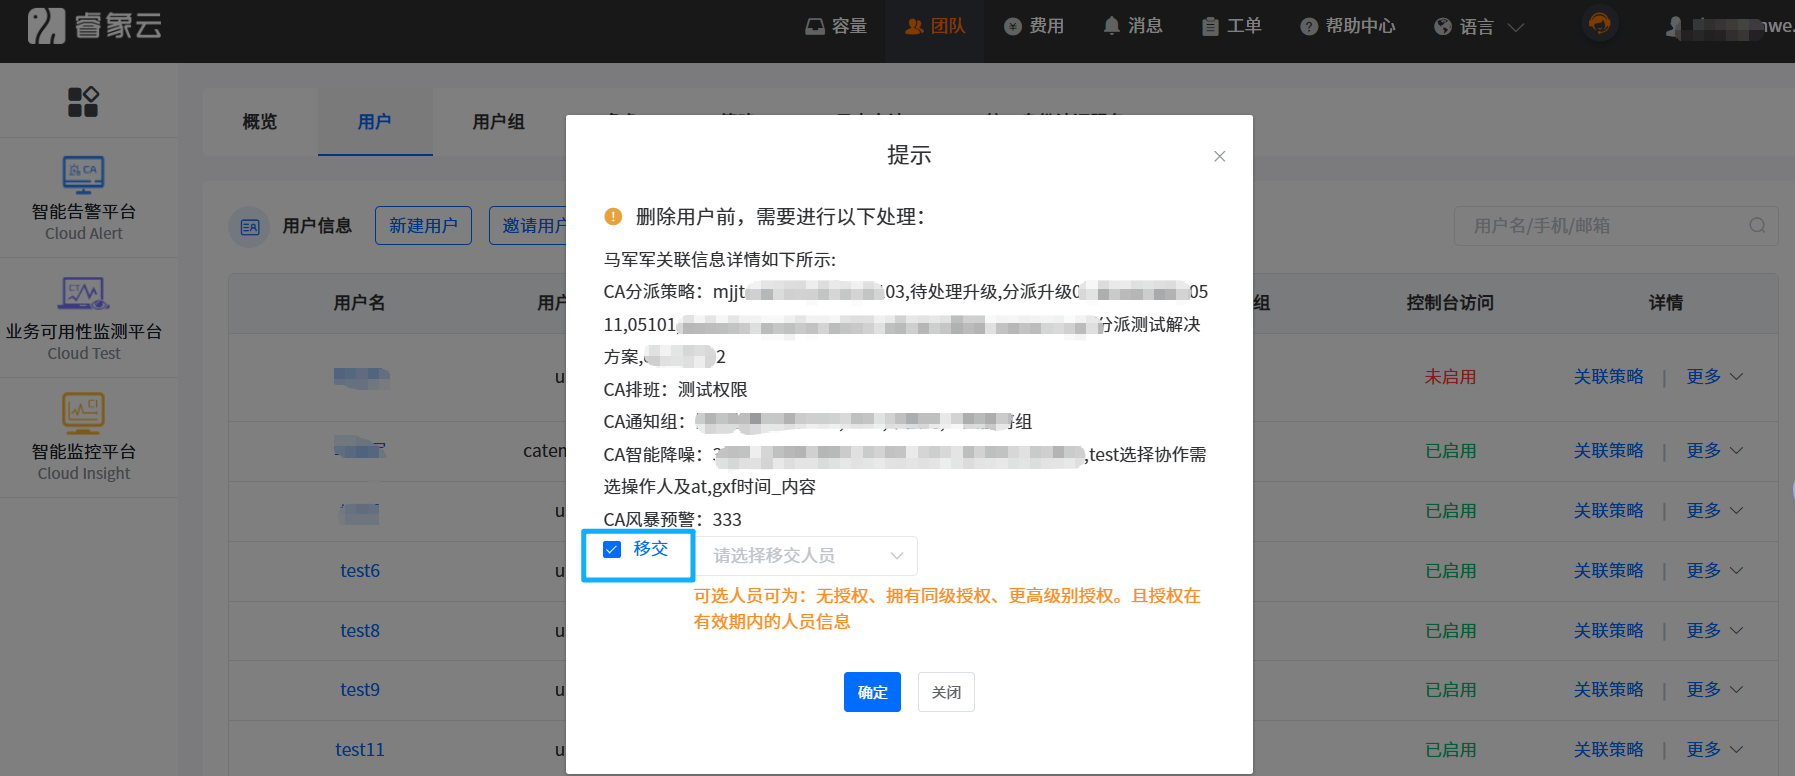This screenshot has width=1795, height=776.
Task: Open the 请选择移交人员 dropdown
Action: pos(806,556)
